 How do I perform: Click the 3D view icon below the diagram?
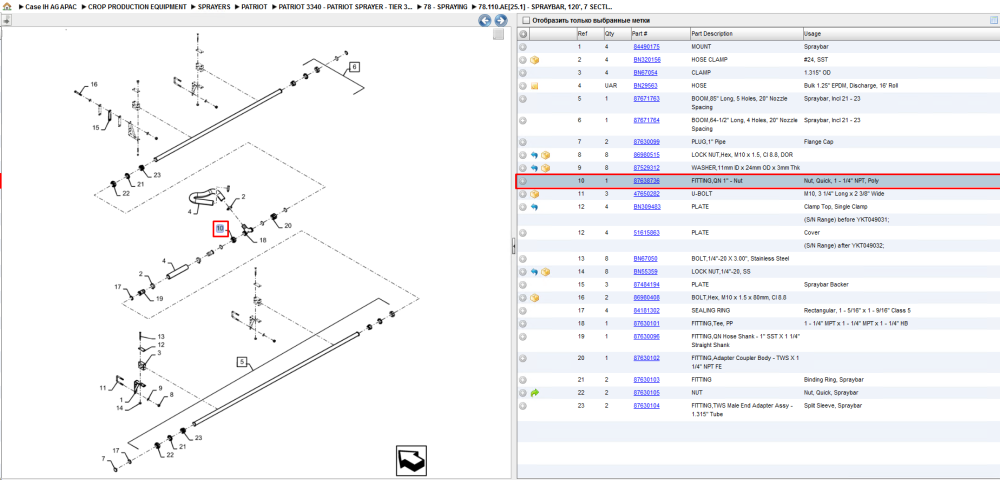411,460
